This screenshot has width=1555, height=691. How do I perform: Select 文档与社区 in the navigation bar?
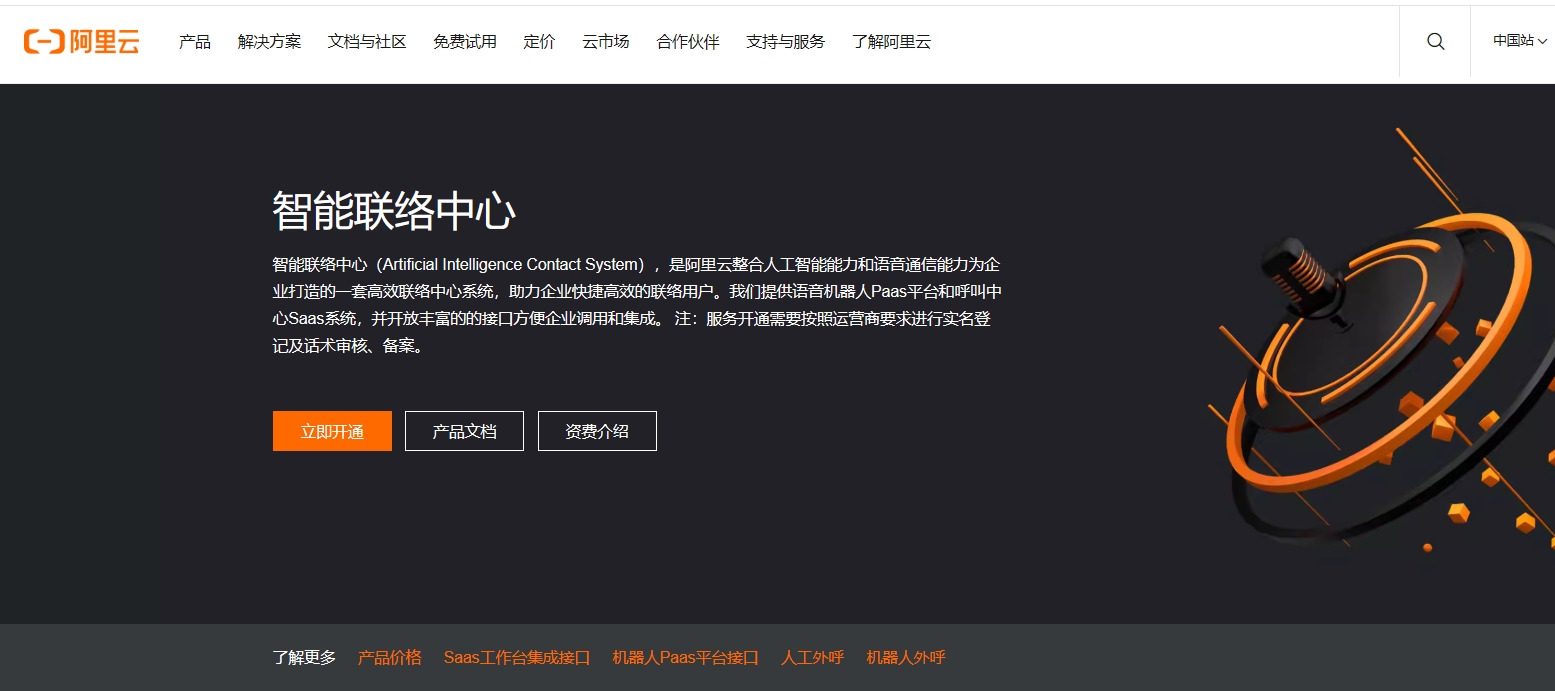[x=366, y=42]
